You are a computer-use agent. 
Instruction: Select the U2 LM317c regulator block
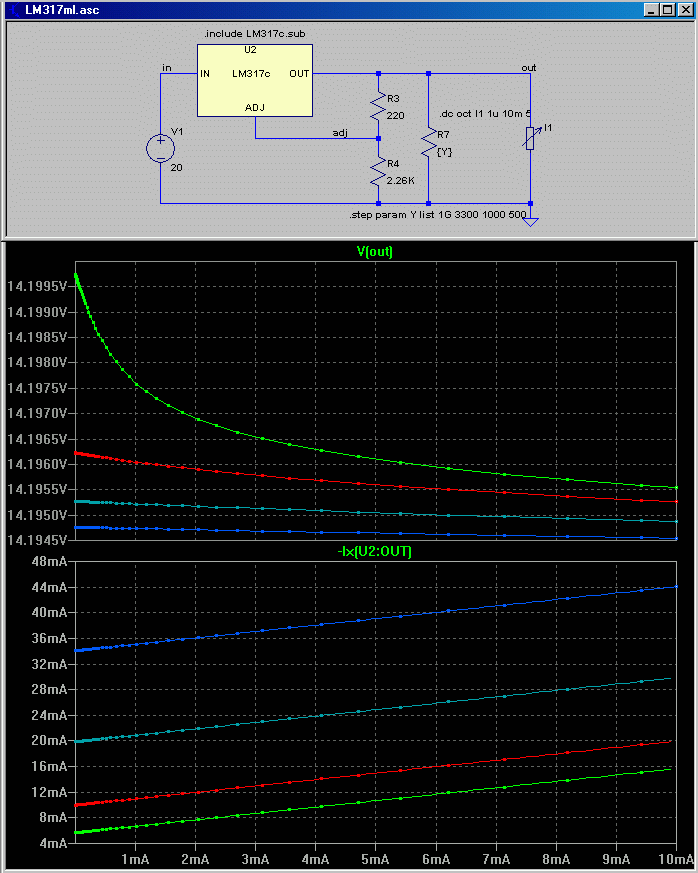[255, 81]
